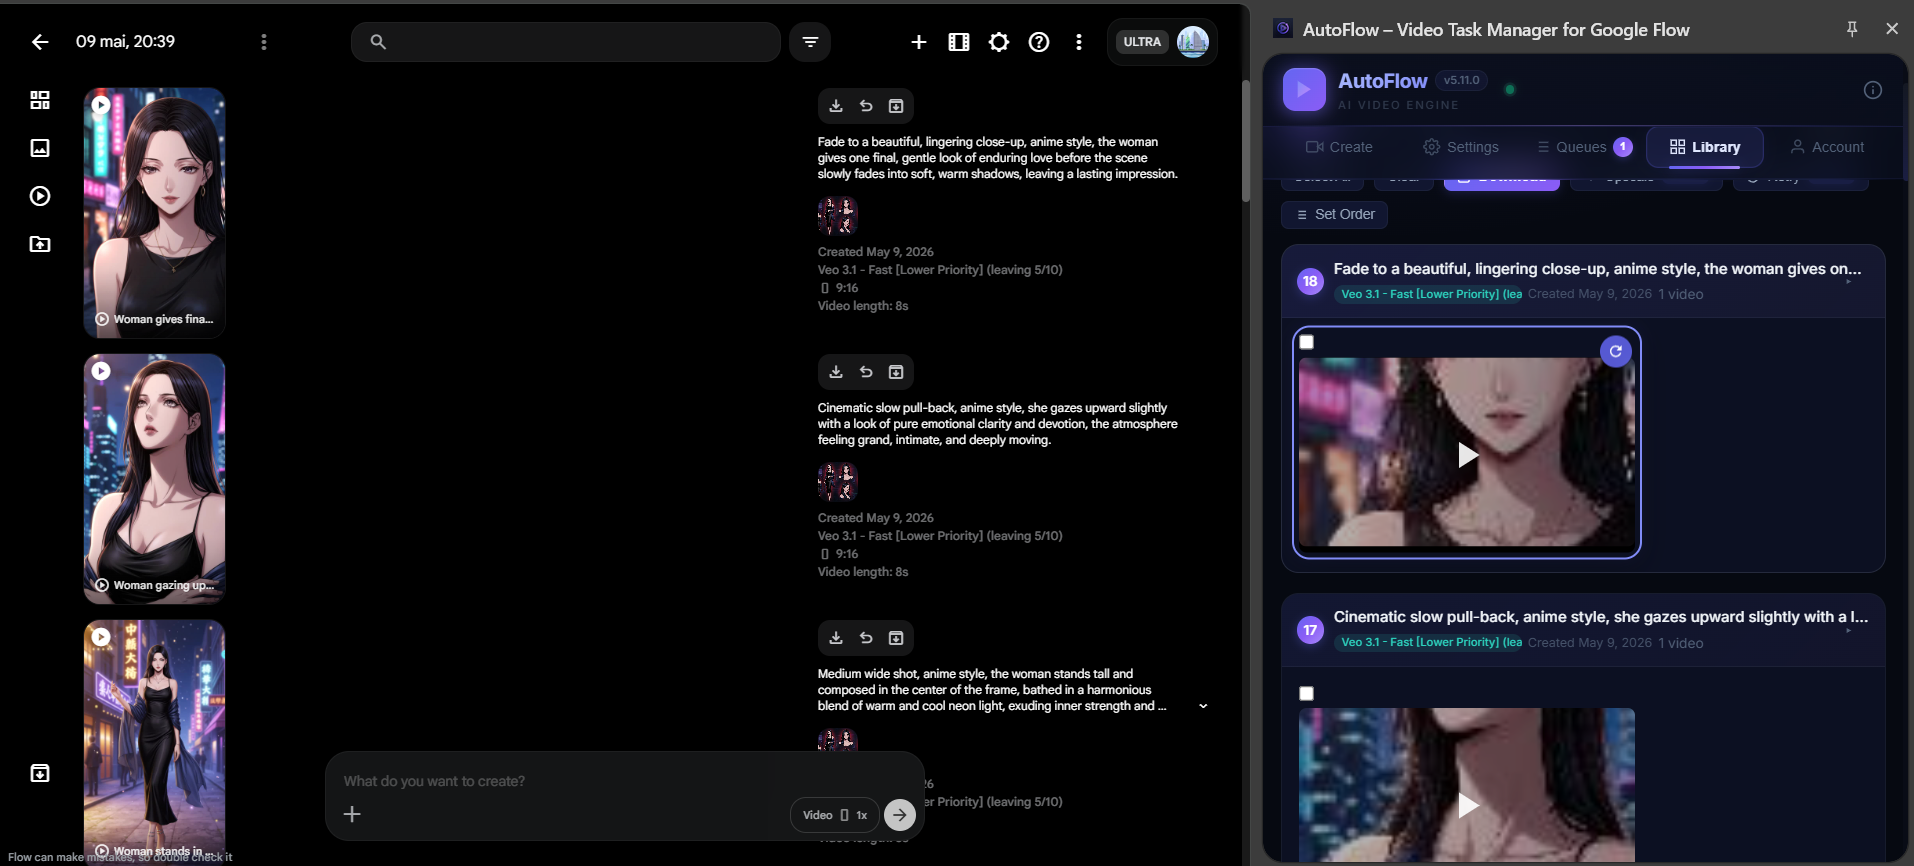Open the filter options next to search
Image resolution: width=1914 pixels, height=866 pixels.
[810, 42]
